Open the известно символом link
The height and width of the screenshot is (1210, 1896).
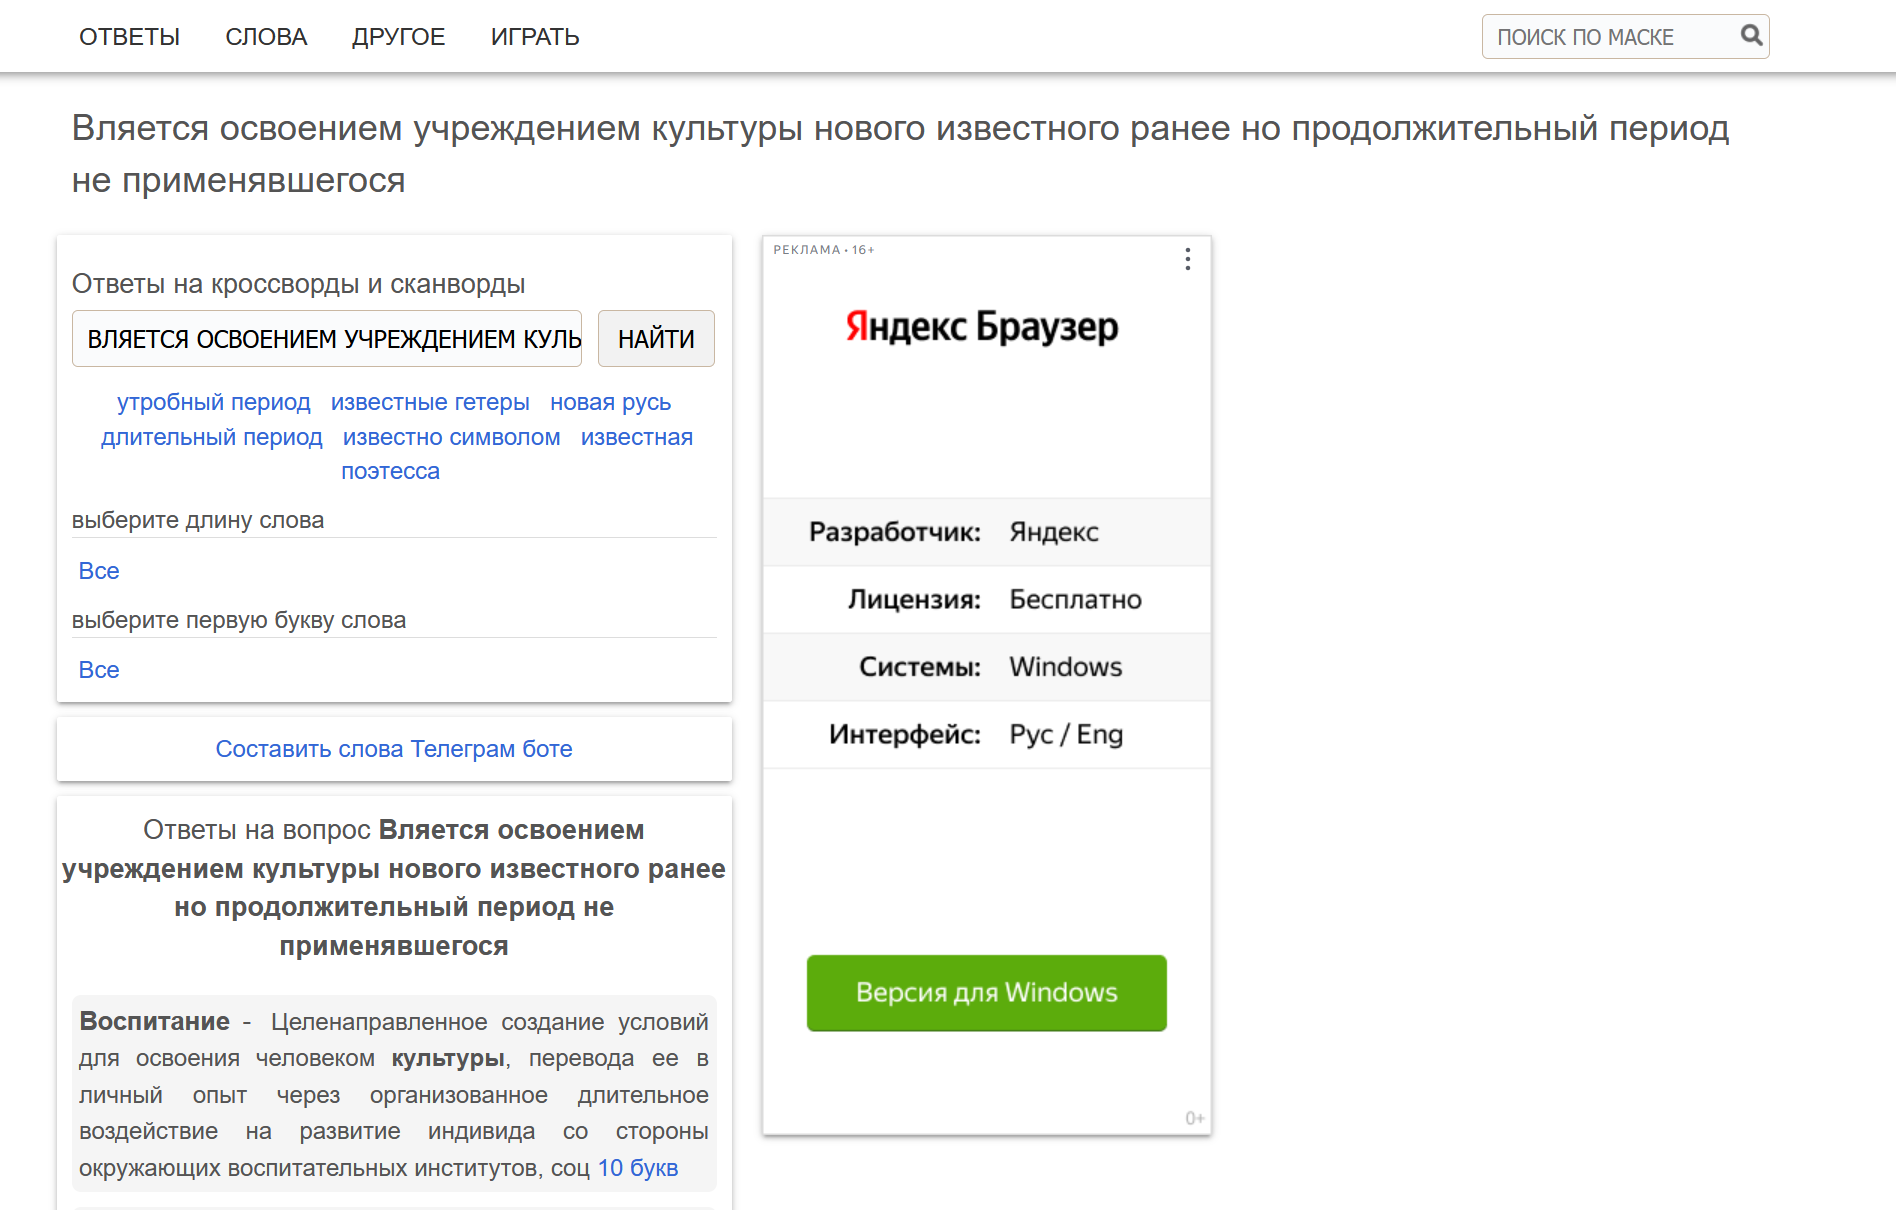click(452, 437)
